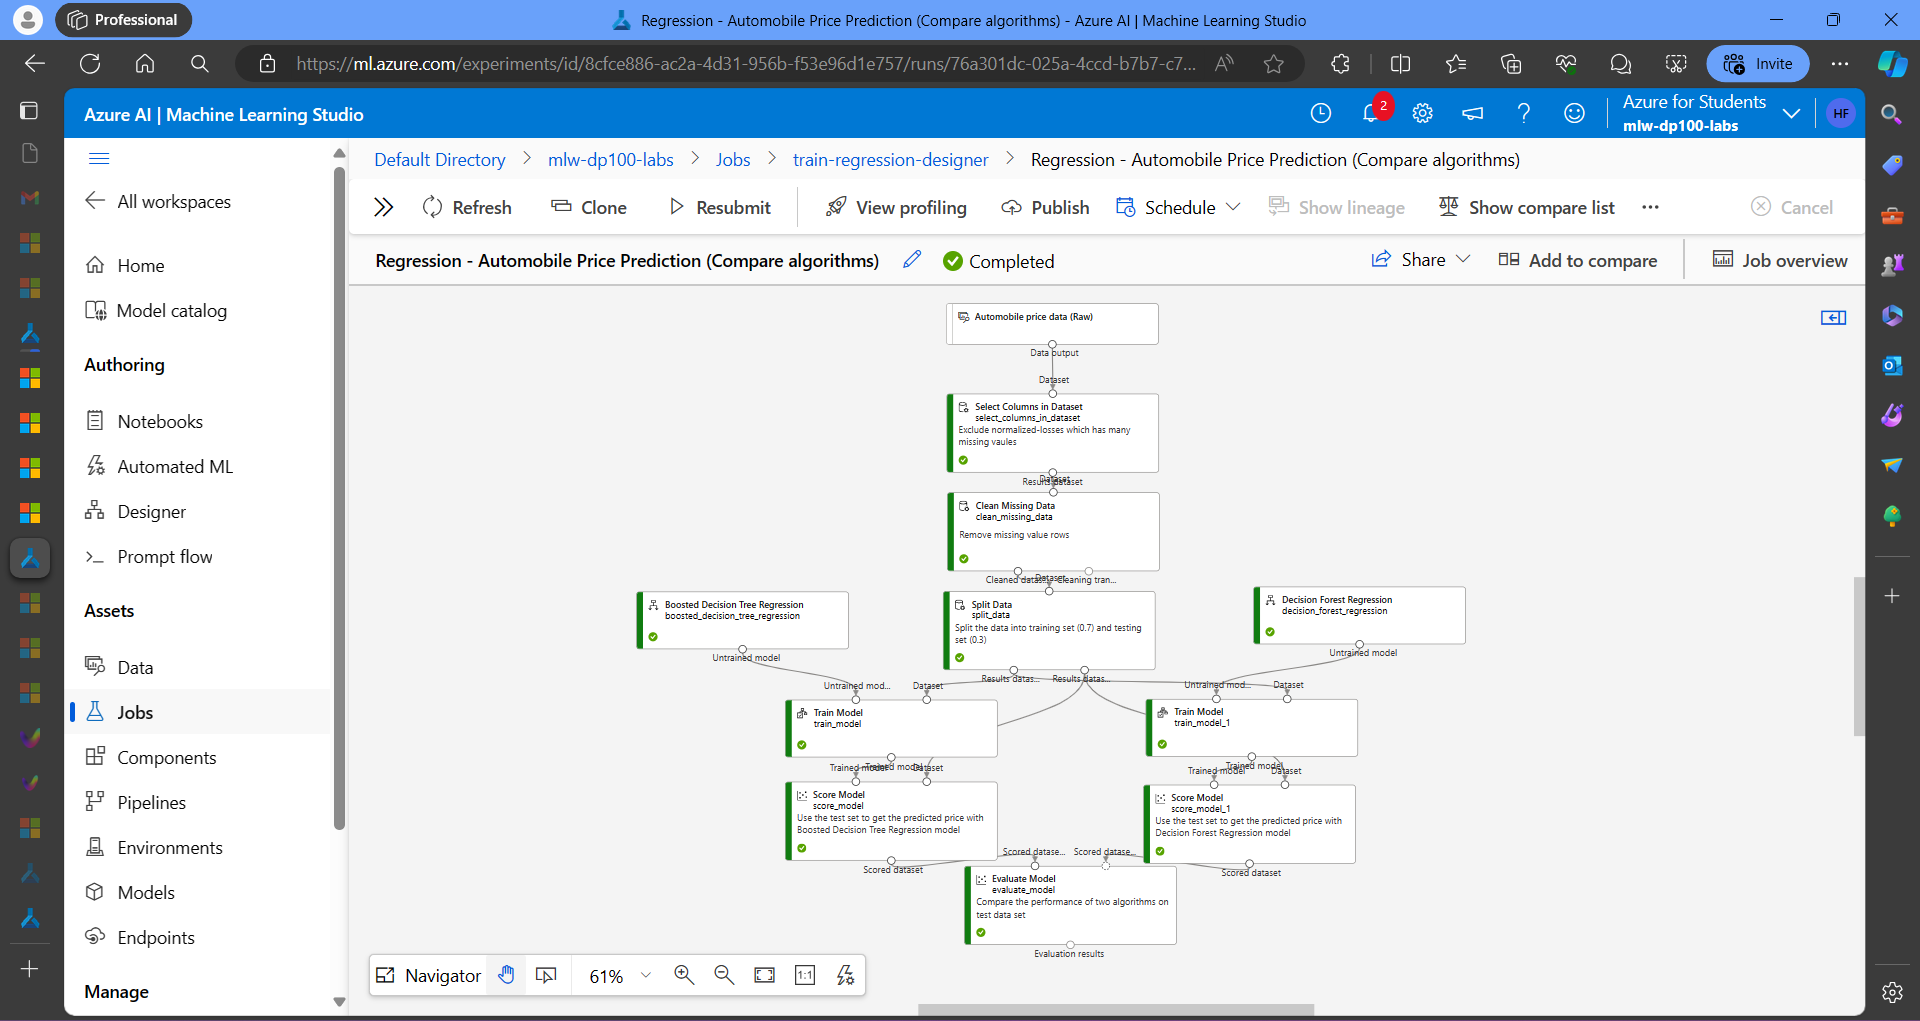Open View profiling

pos(896,207)
